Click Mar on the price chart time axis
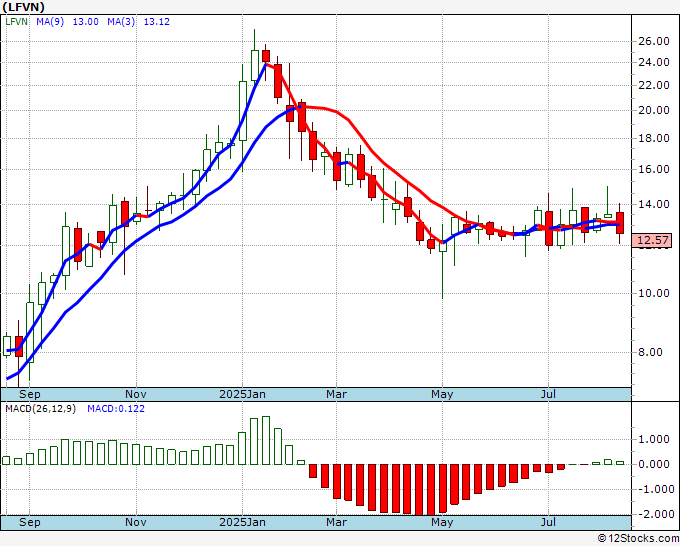 tap(337, 394)
